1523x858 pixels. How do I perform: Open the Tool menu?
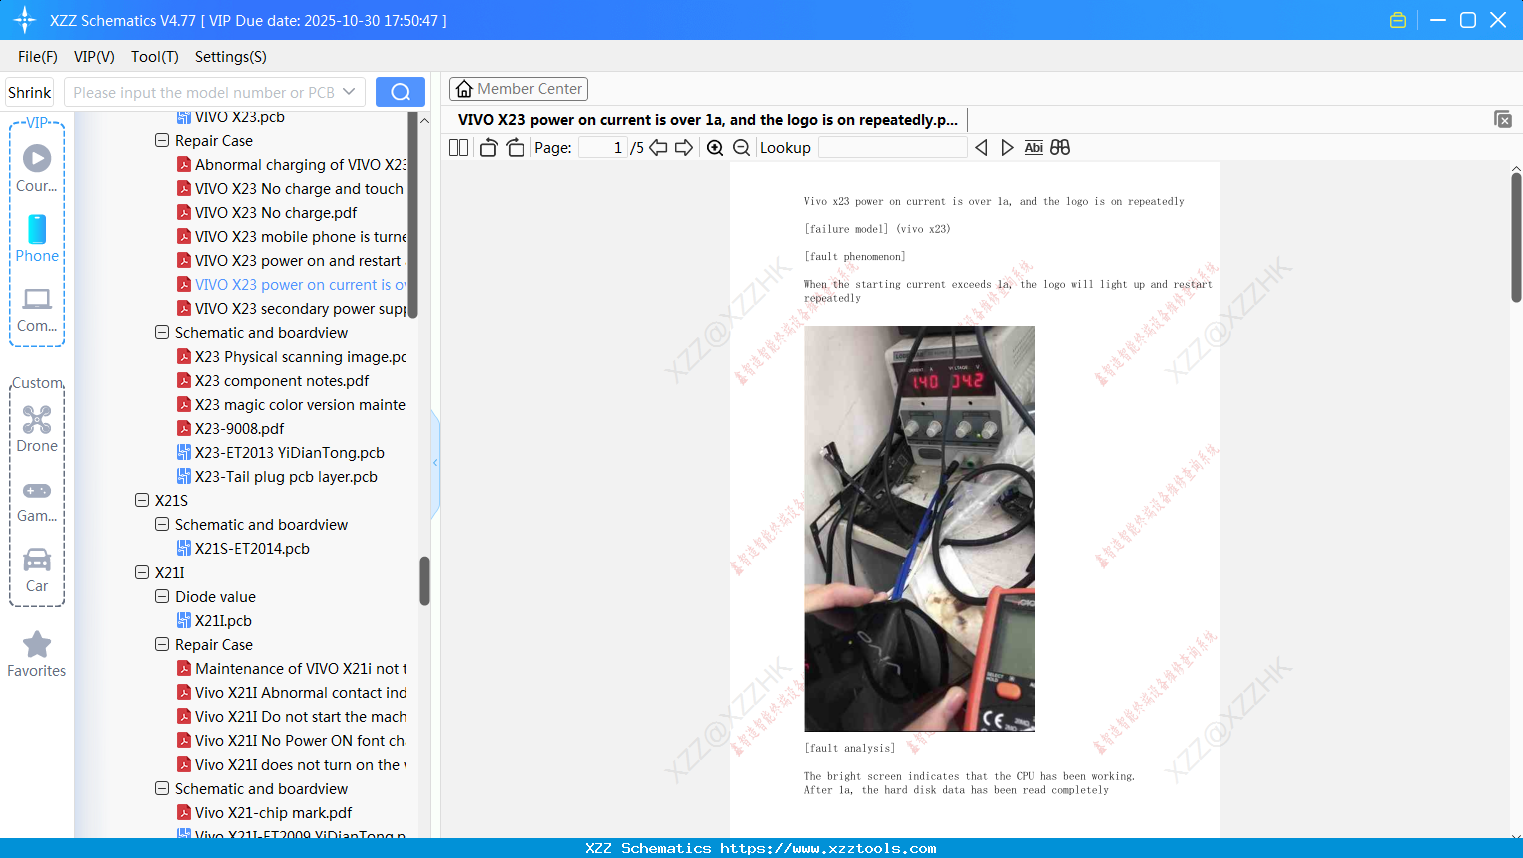tap(154, 57)
